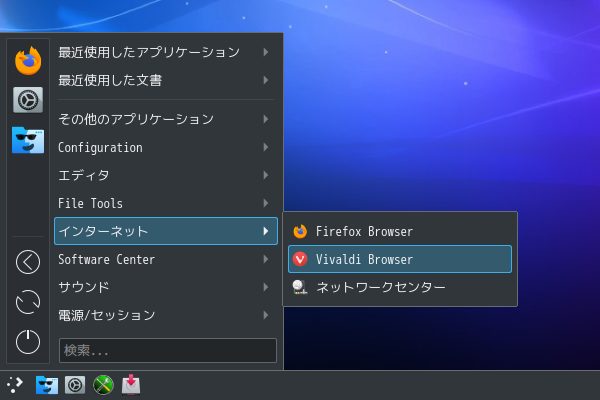Expand arrow beside 最近使用したアプリケーション
Image resolution: width=600 pixels, height=400 pixels.
point(266,52)
